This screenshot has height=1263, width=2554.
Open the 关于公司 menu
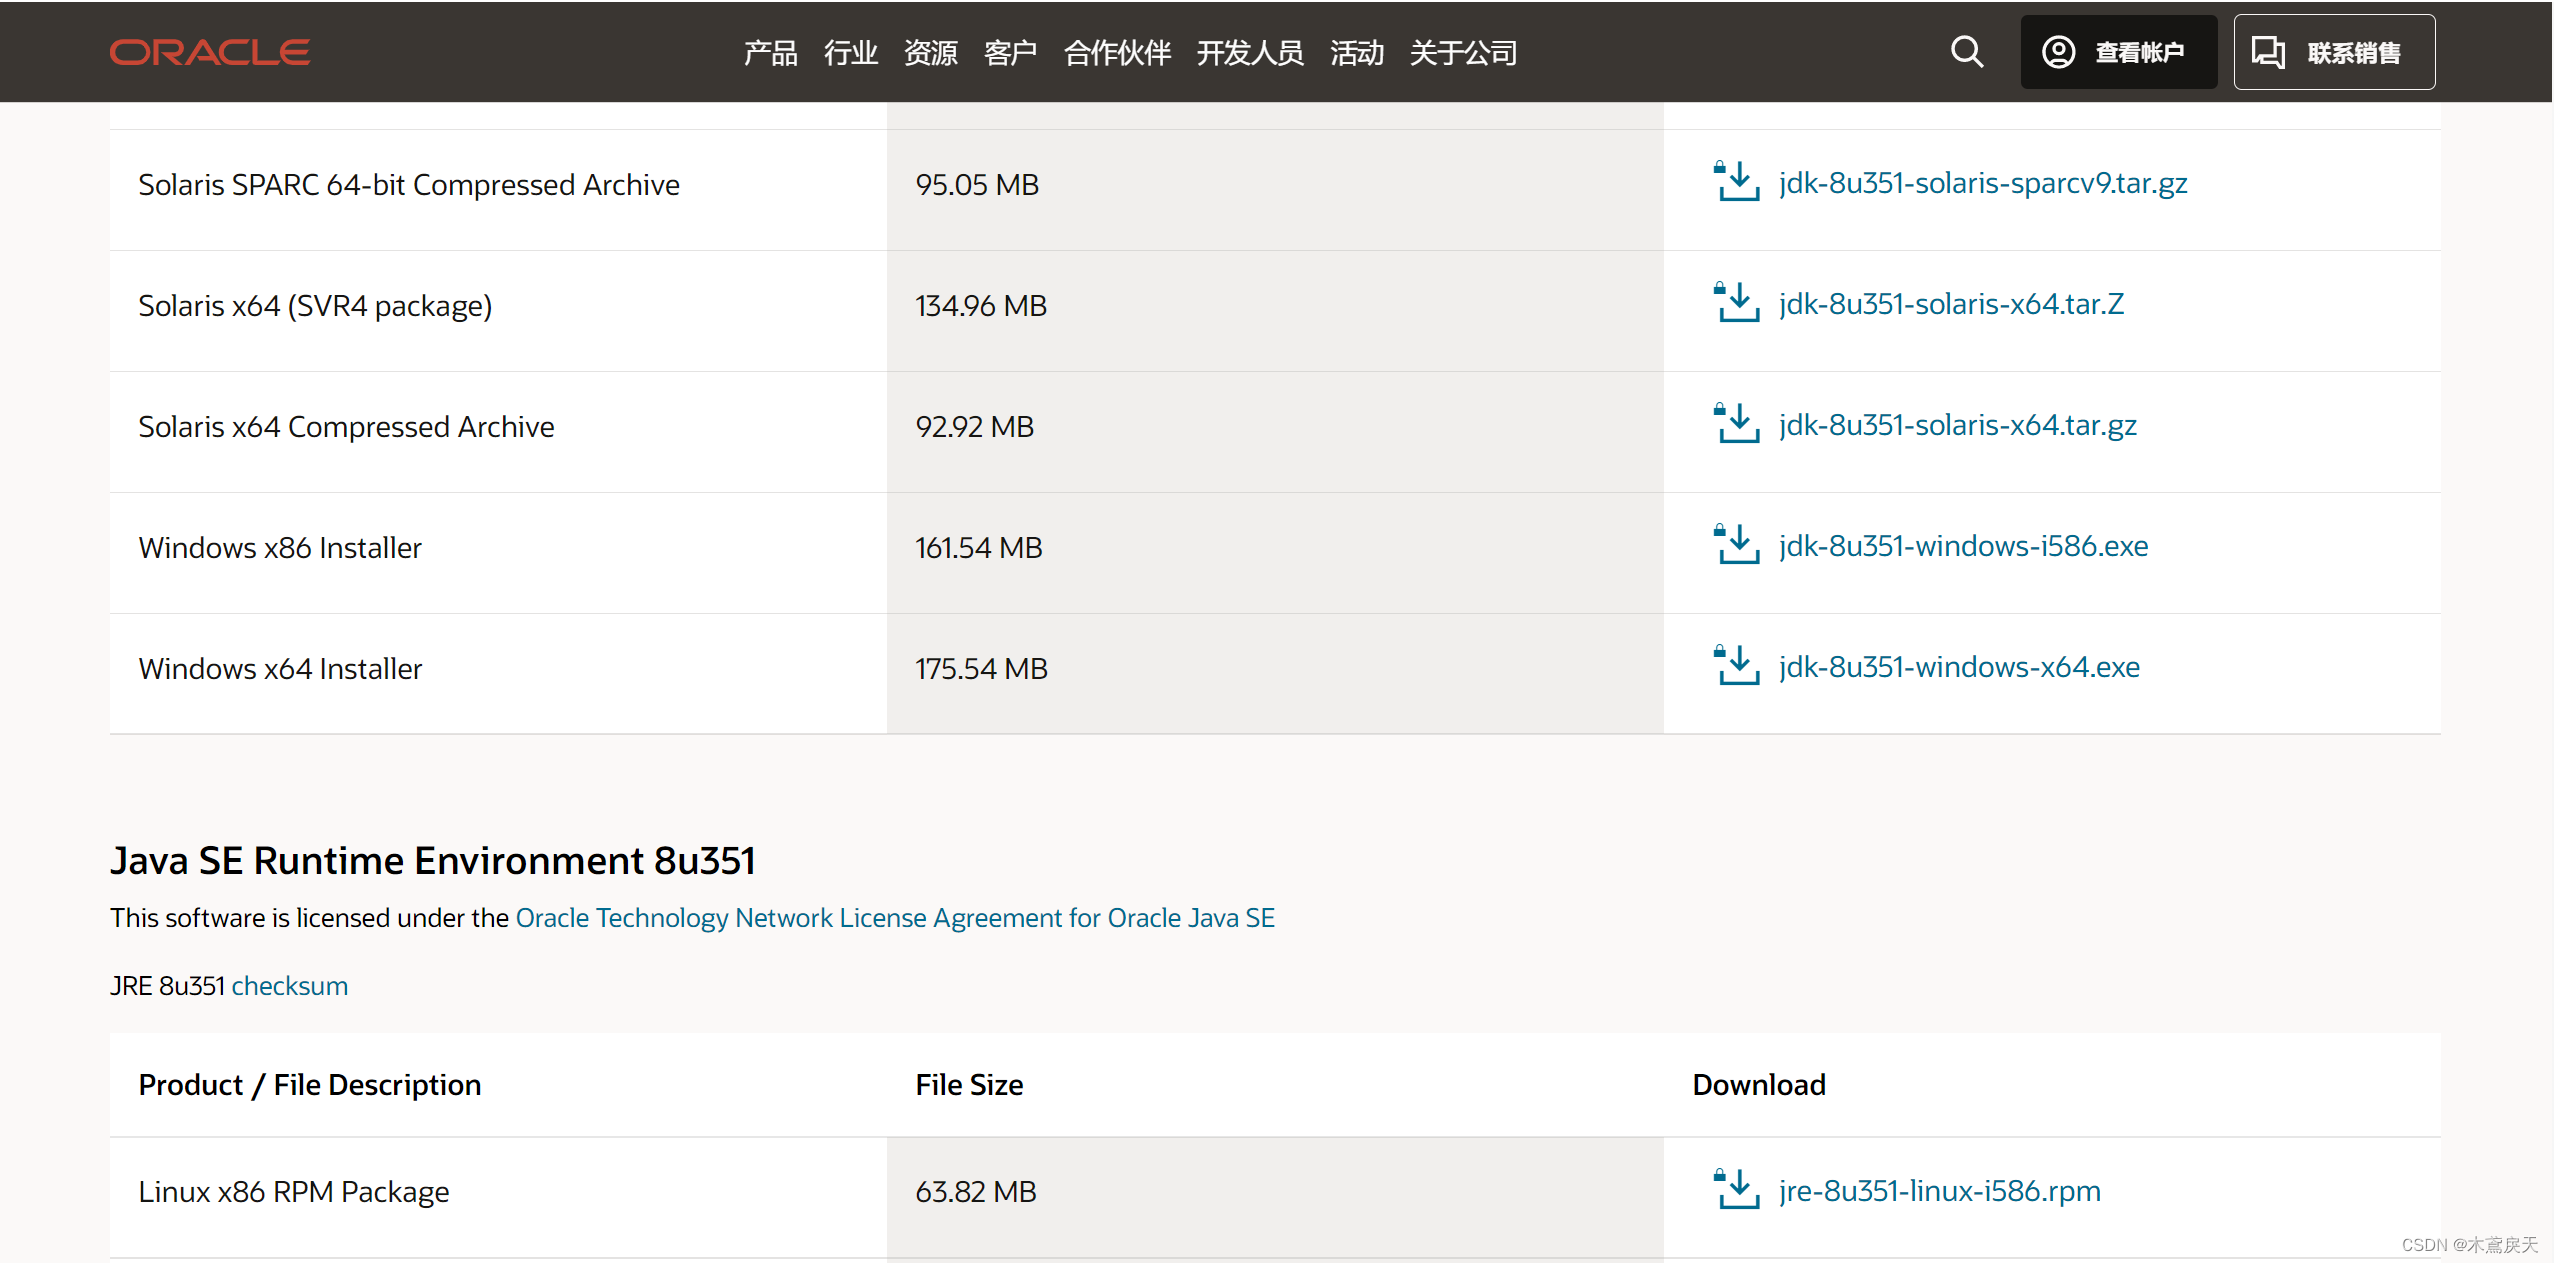[x=1463, y=53]
